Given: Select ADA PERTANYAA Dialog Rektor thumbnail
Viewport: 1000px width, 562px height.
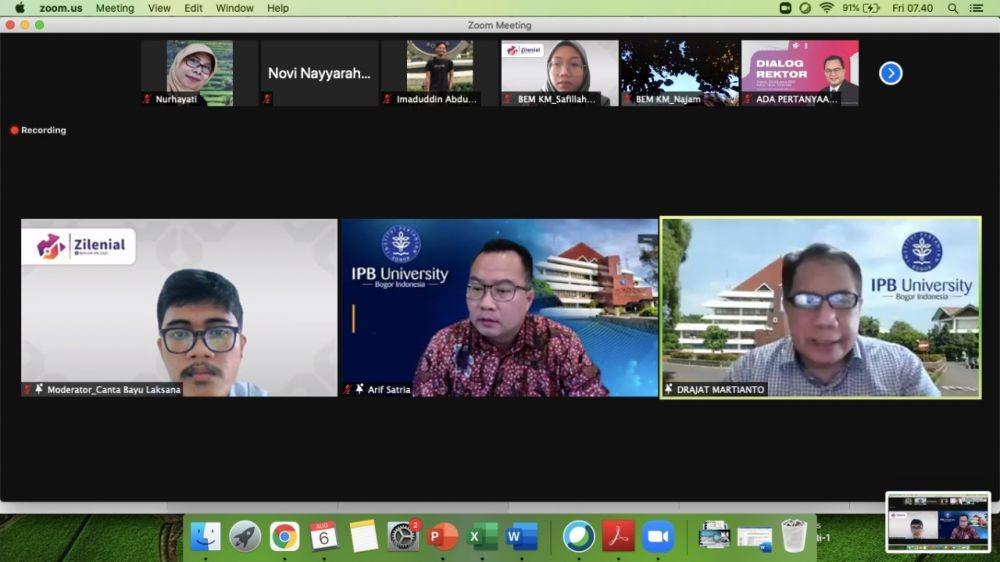Looking at the screenshot, I should 800,73.
